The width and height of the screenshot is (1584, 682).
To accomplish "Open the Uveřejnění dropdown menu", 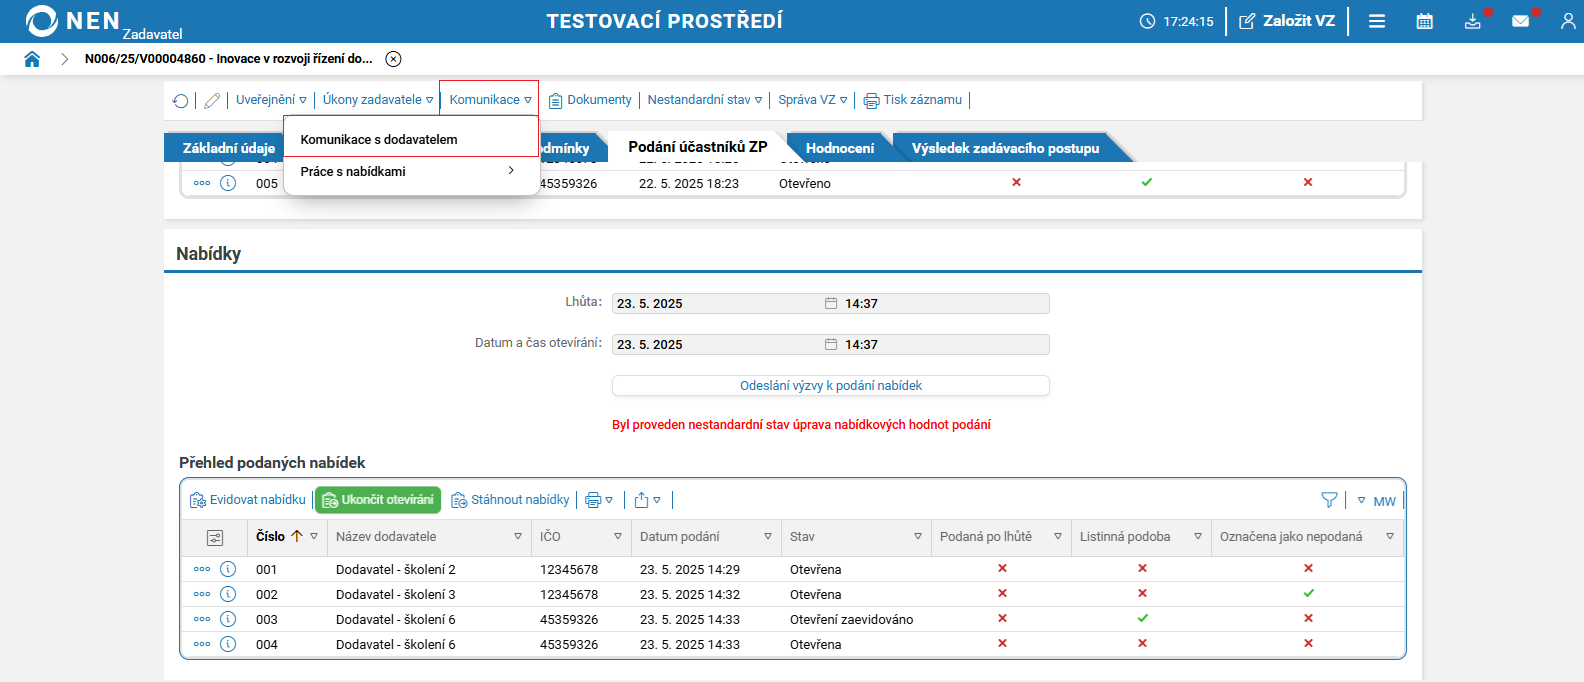I will (x=271, y=100).
